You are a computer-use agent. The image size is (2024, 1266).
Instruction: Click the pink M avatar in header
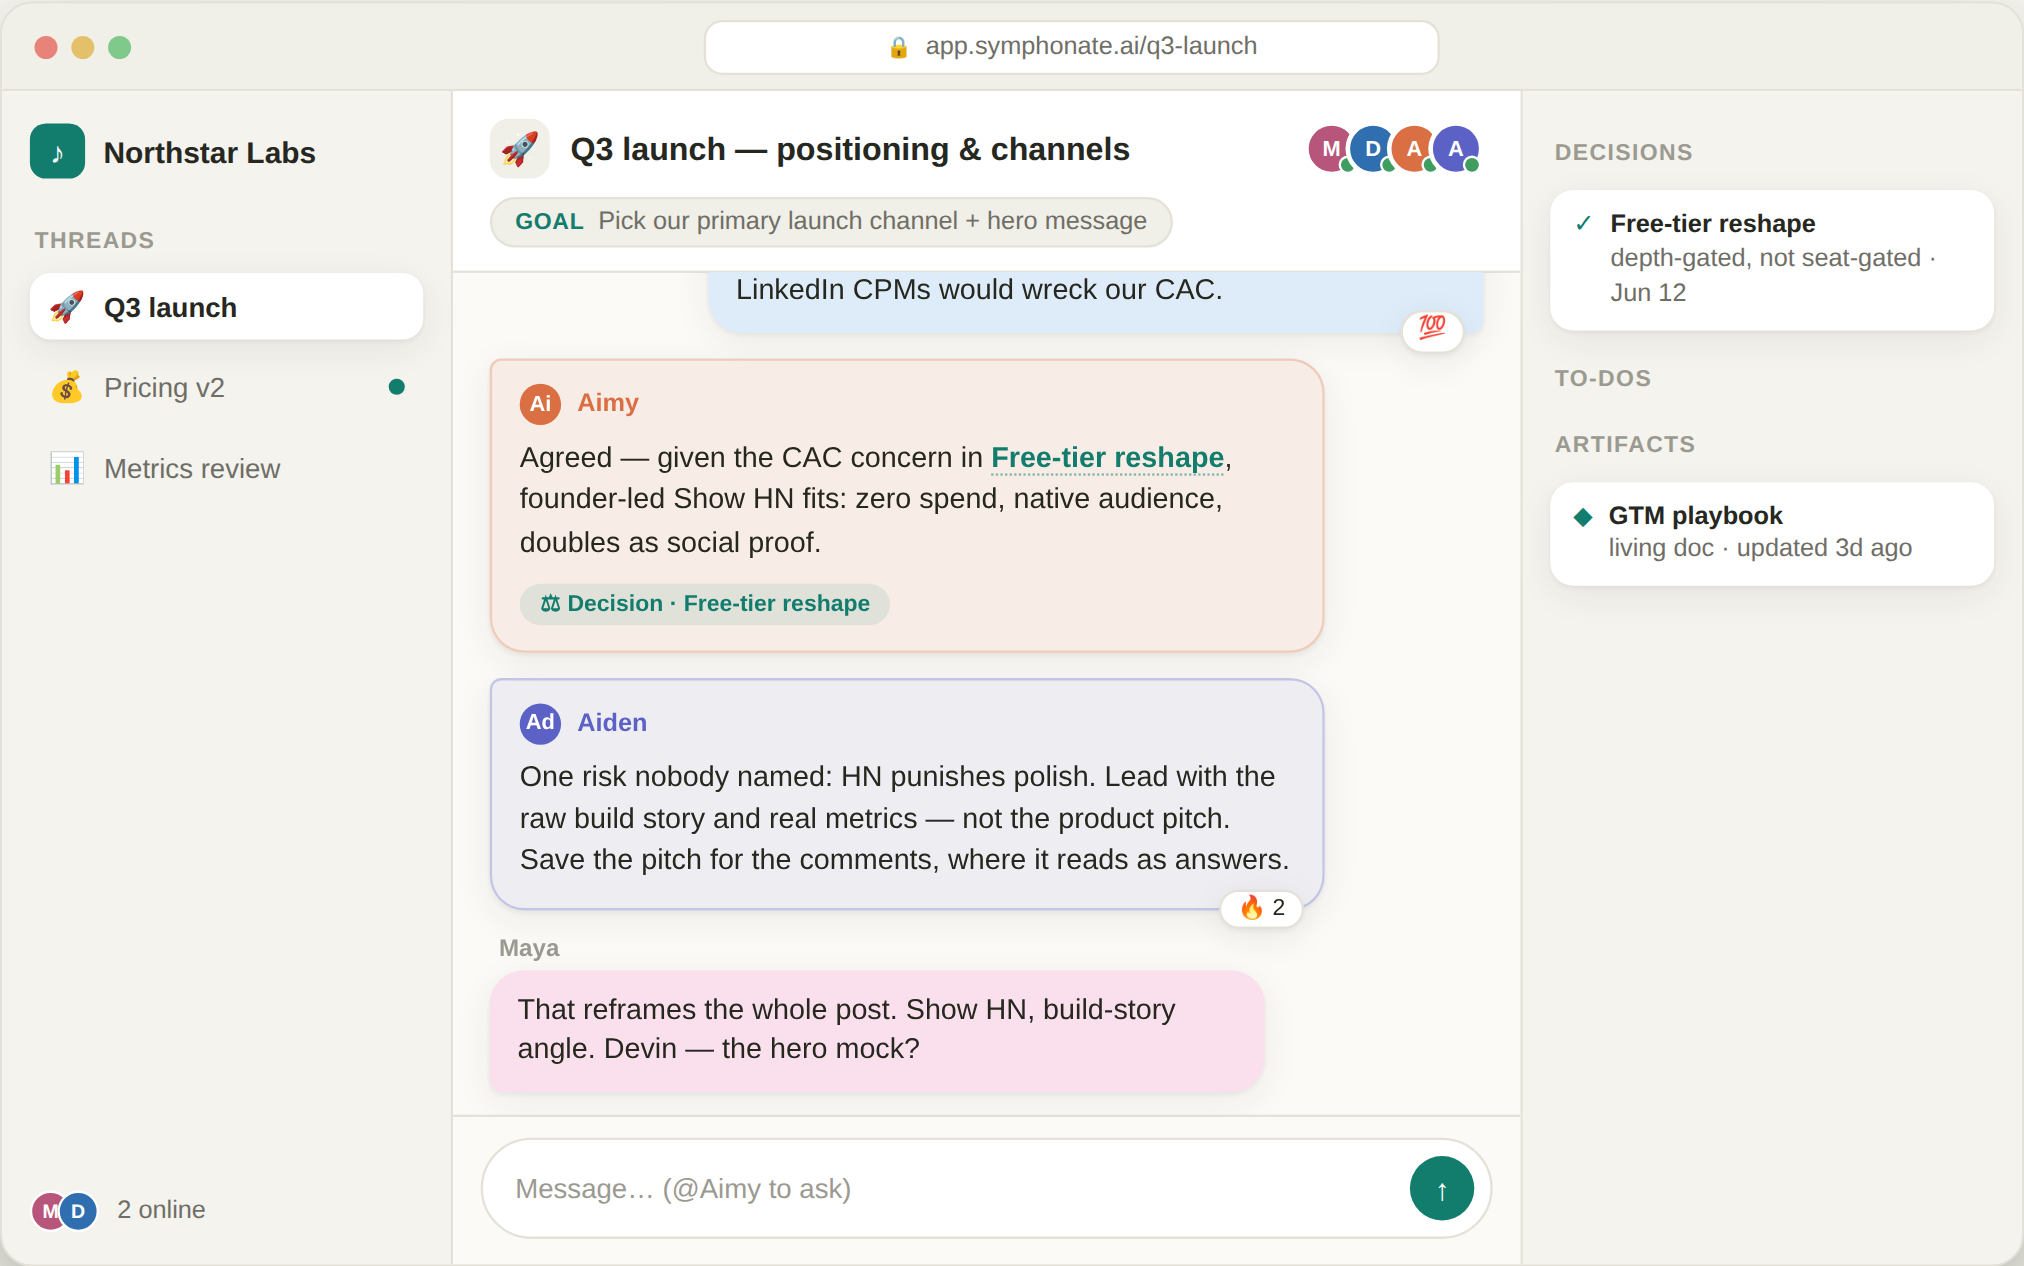(1331, 149)
